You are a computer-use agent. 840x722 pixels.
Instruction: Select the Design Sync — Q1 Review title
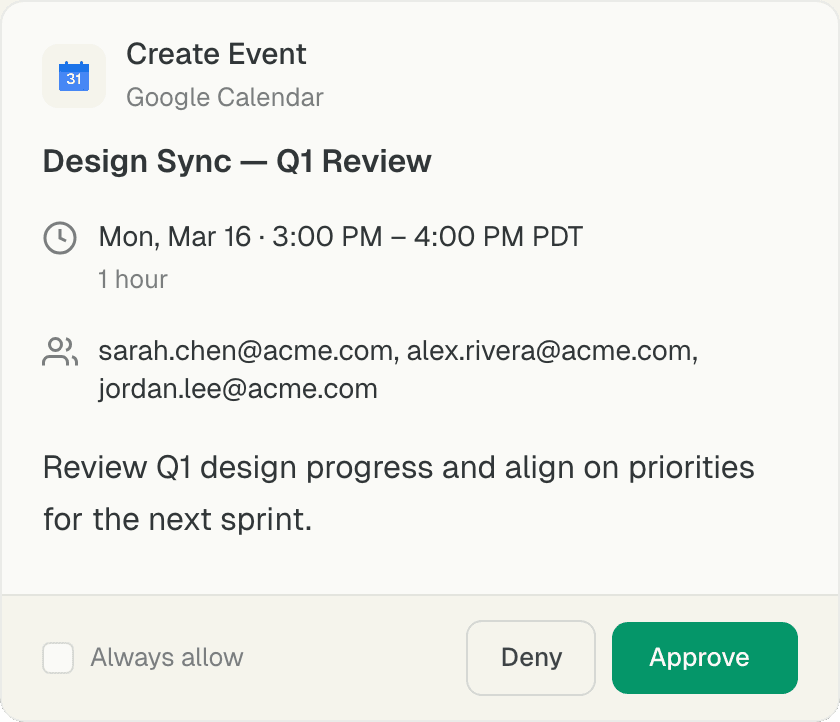[237, 161]
